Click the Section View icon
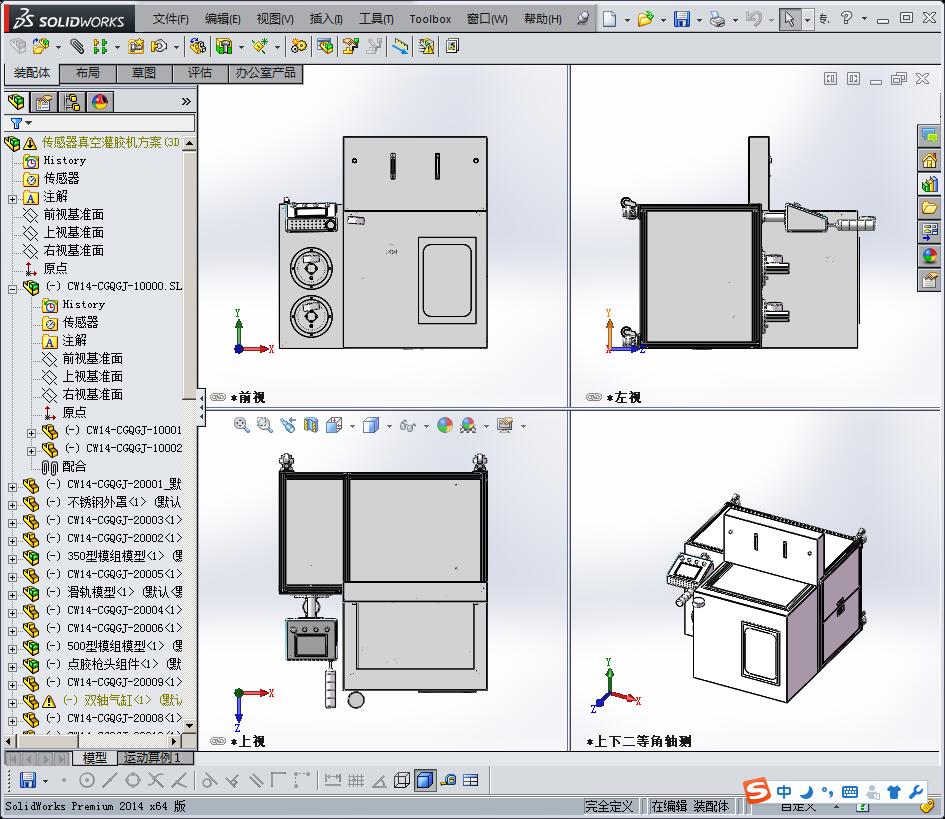This screenshot has height=819, width=945. pos(310,425)
